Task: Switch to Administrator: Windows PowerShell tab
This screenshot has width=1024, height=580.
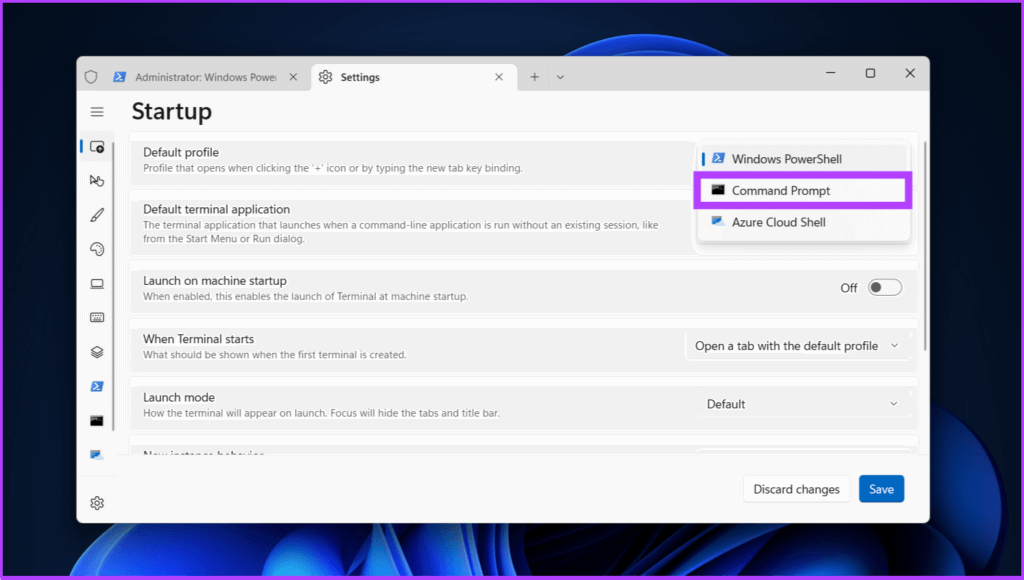Action: pyautogui.click(x=206, y=77)
